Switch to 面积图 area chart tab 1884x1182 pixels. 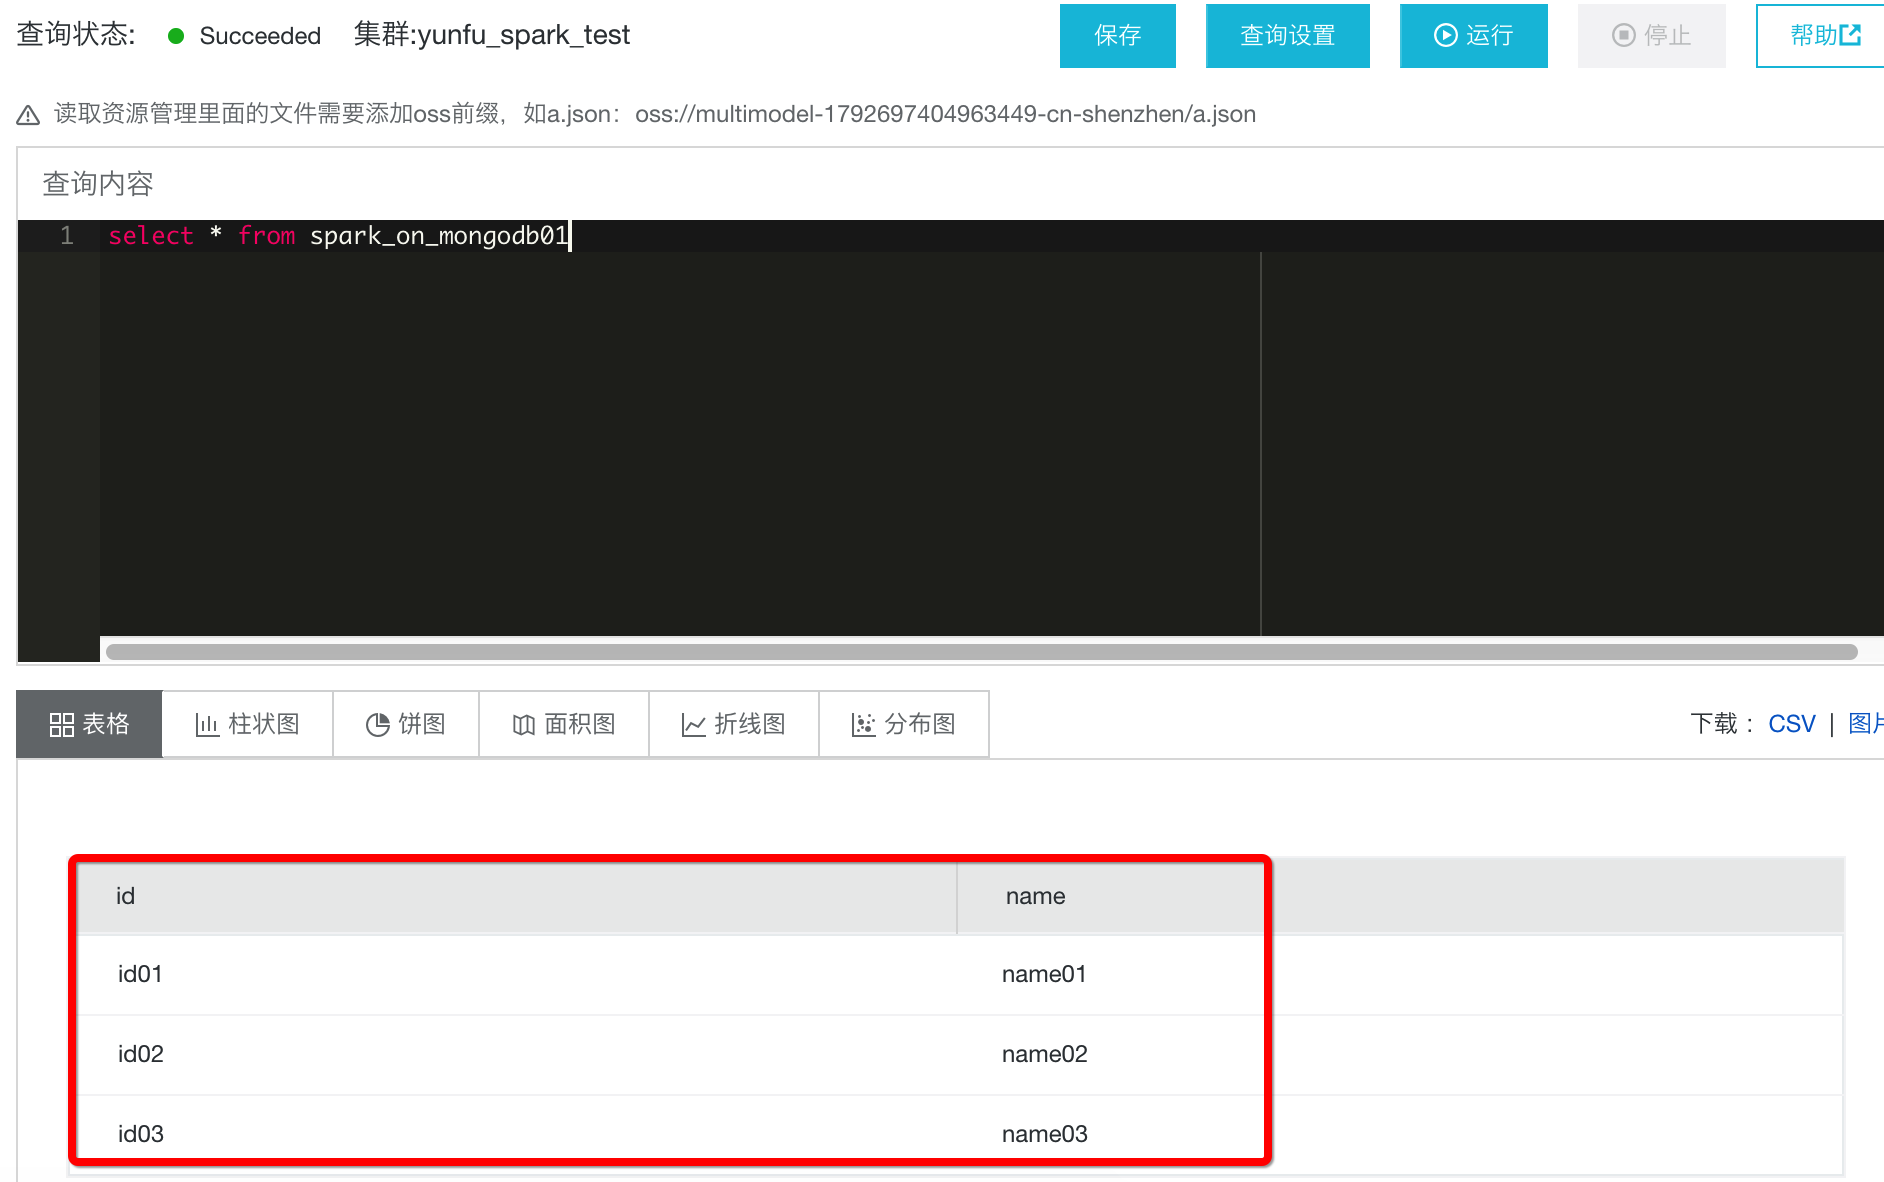click(x=564, y=724)
